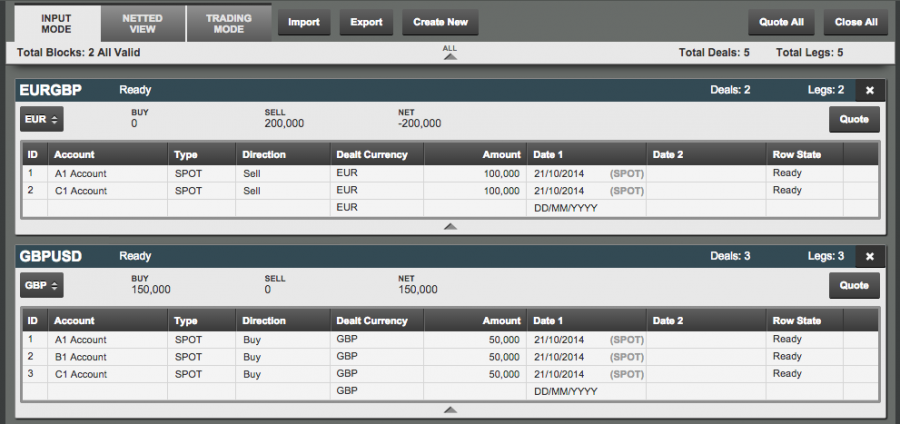
Task: Click the EURGBP Type column header
Action: (201, 154)
